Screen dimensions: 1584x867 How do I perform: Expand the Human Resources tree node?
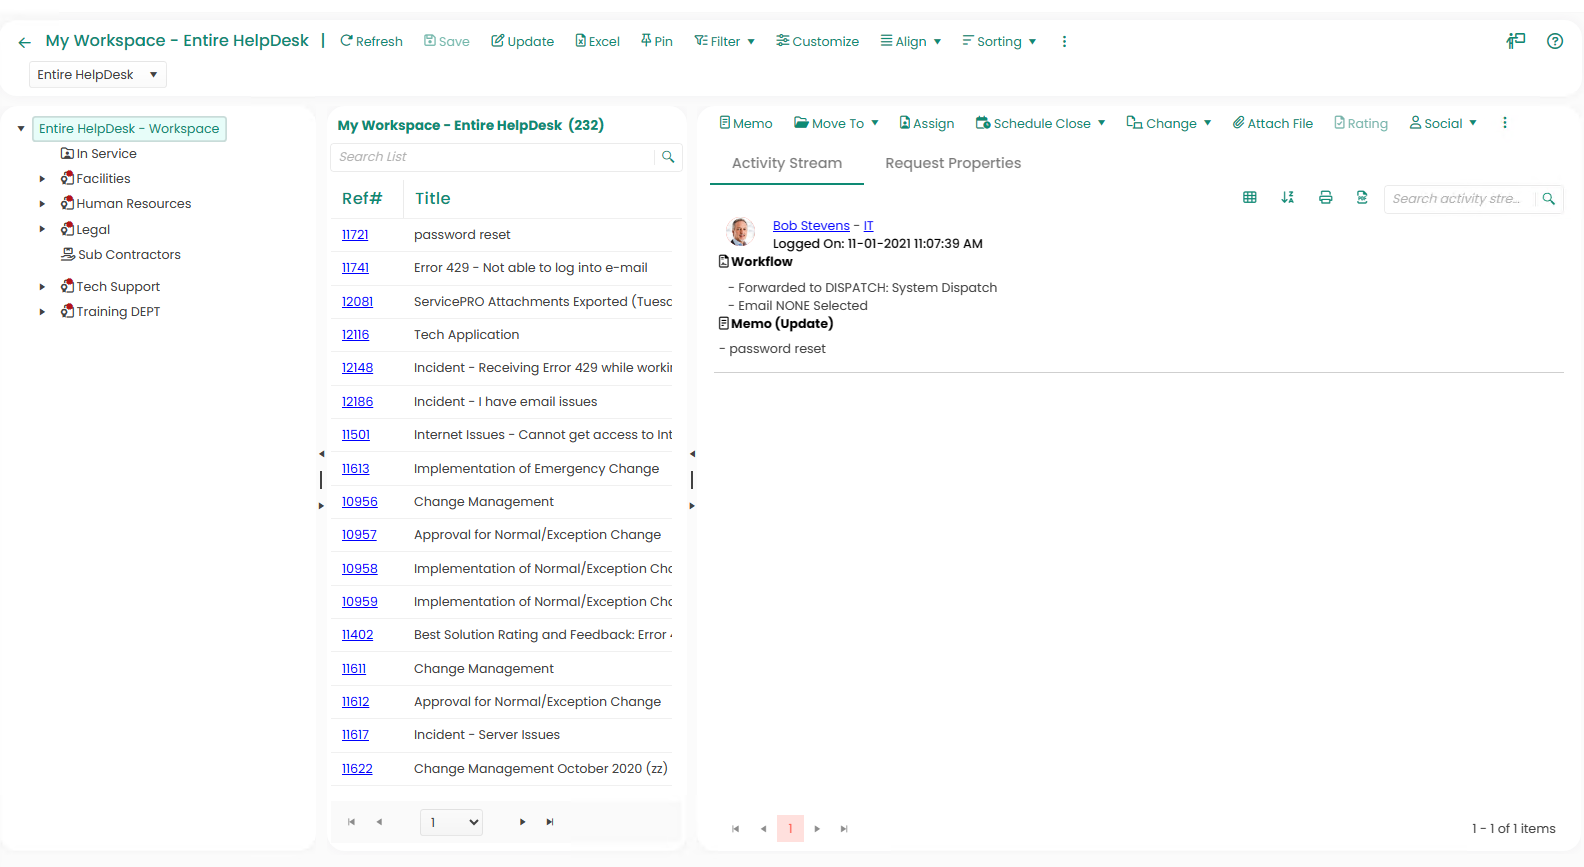pyautogui.click(x=42, y=204)
